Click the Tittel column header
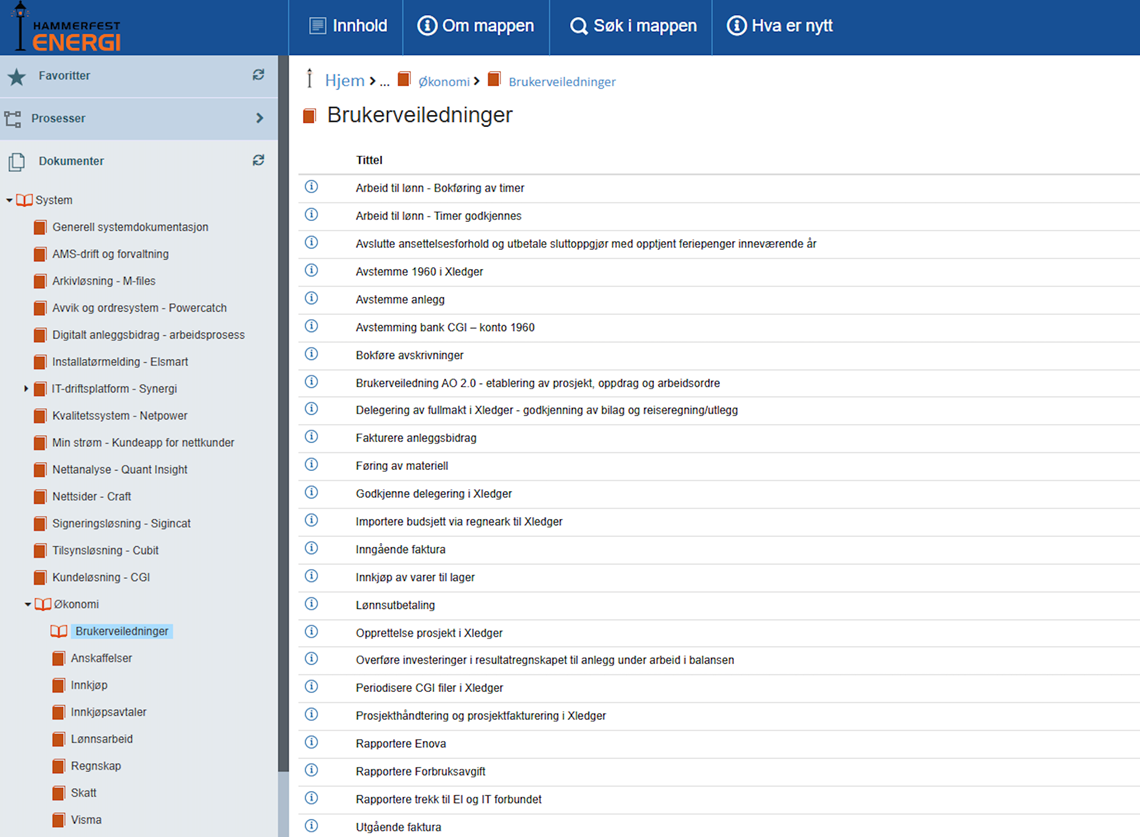This screenshot has width=1140, height=837. tap(369, 160)
